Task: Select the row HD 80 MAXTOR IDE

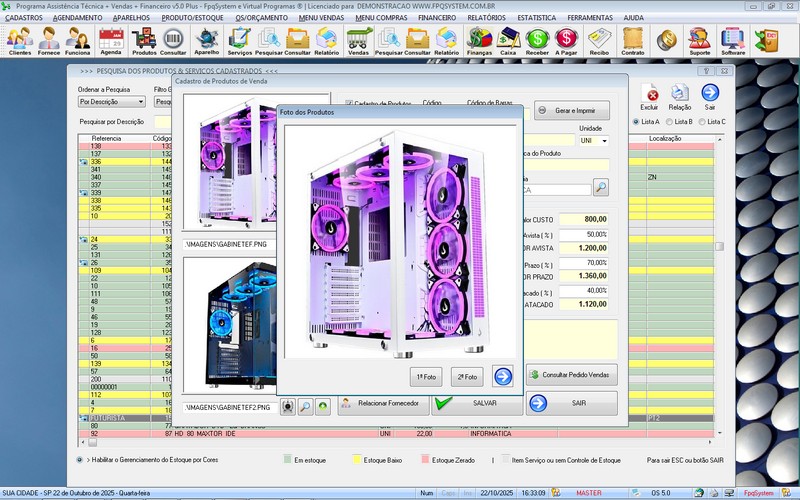Action: [396, 434]
